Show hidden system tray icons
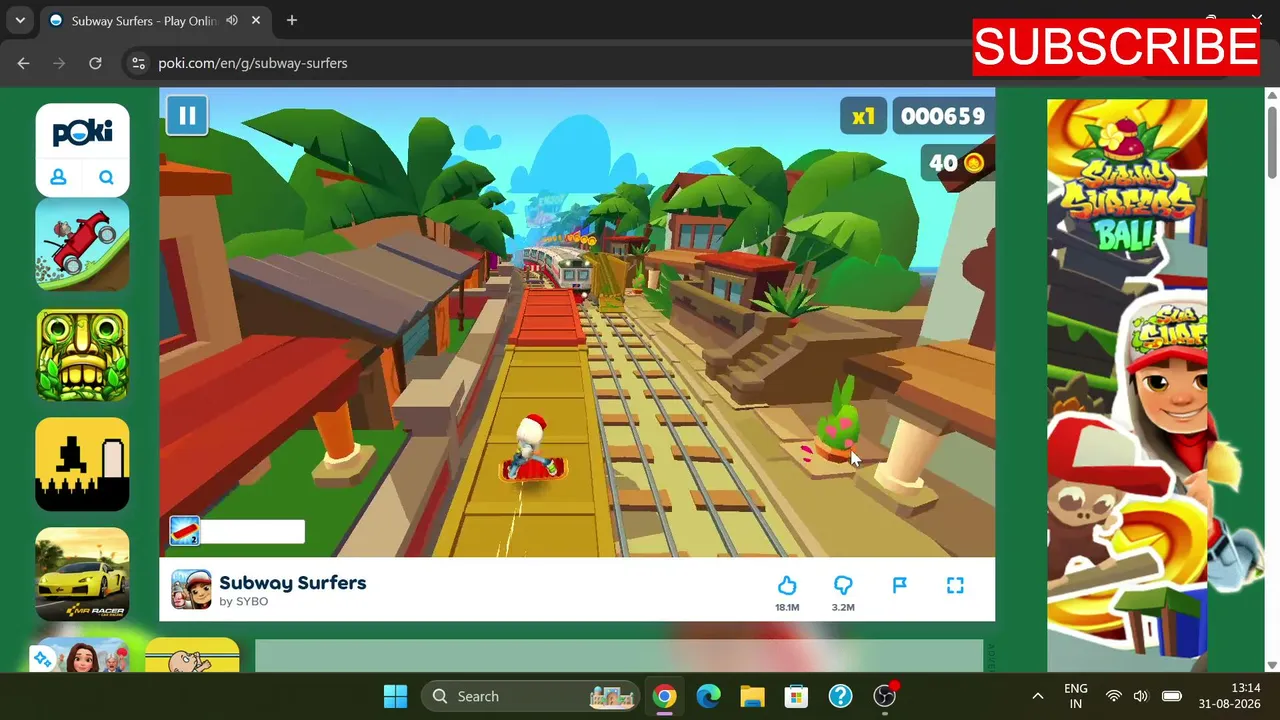The height and width of the screenshot is (720, 1280). pyautogui.click(x=1037, y=696)
